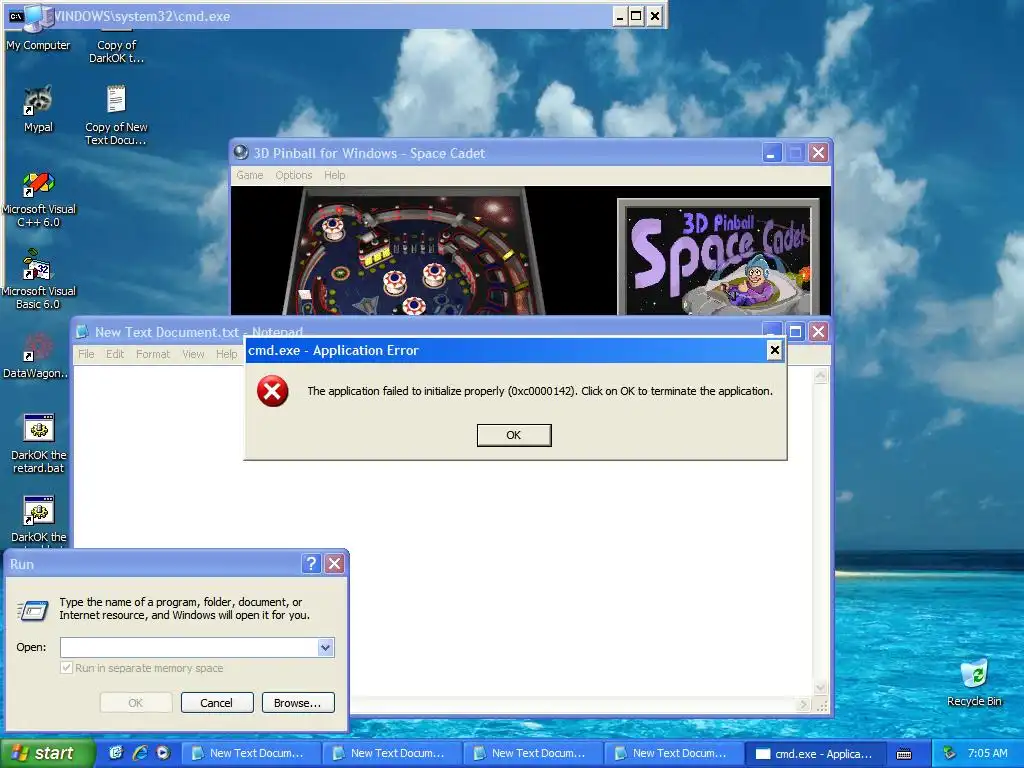Click Cancel in the Run dialog
Image resolution: width=1024 pixels, height=768 pixels.
(217, 703)
